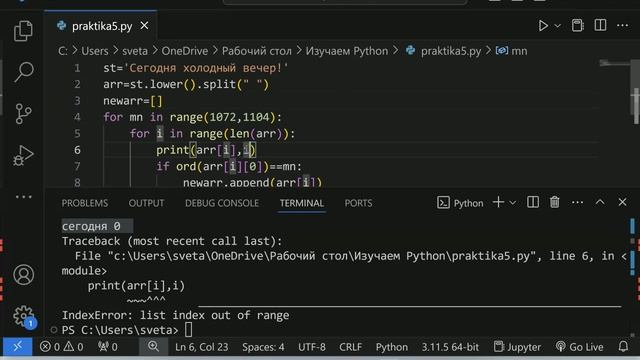
Task: Click the Рабочий стол breadcrumb segment
Action: [257, 51]
